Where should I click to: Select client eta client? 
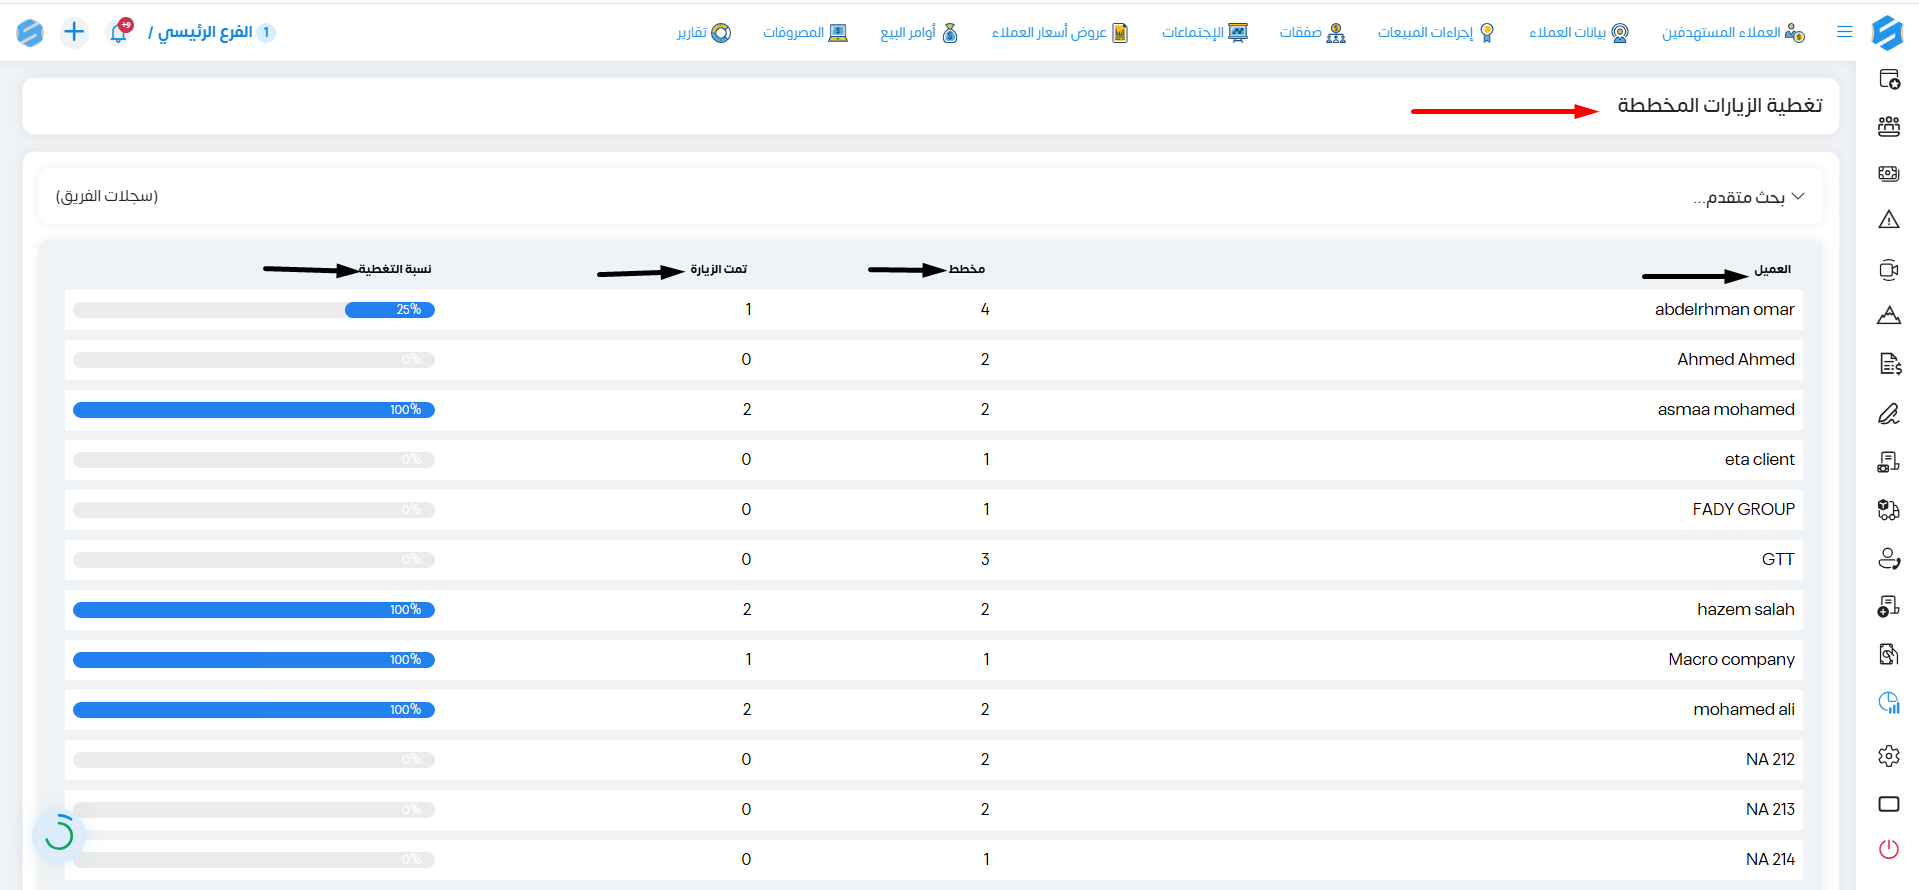coord(1759,460)
